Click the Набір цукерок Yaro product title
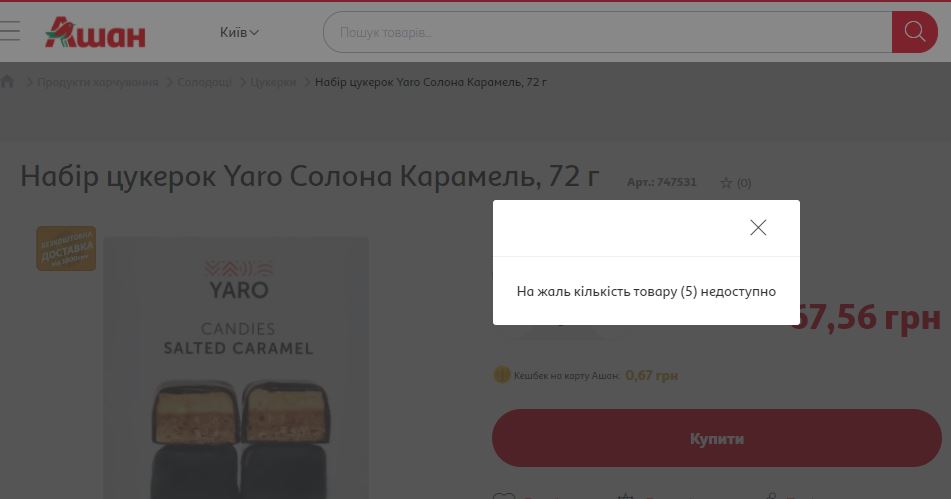Viewport: 951px width, 499px height. coord(310,176)
